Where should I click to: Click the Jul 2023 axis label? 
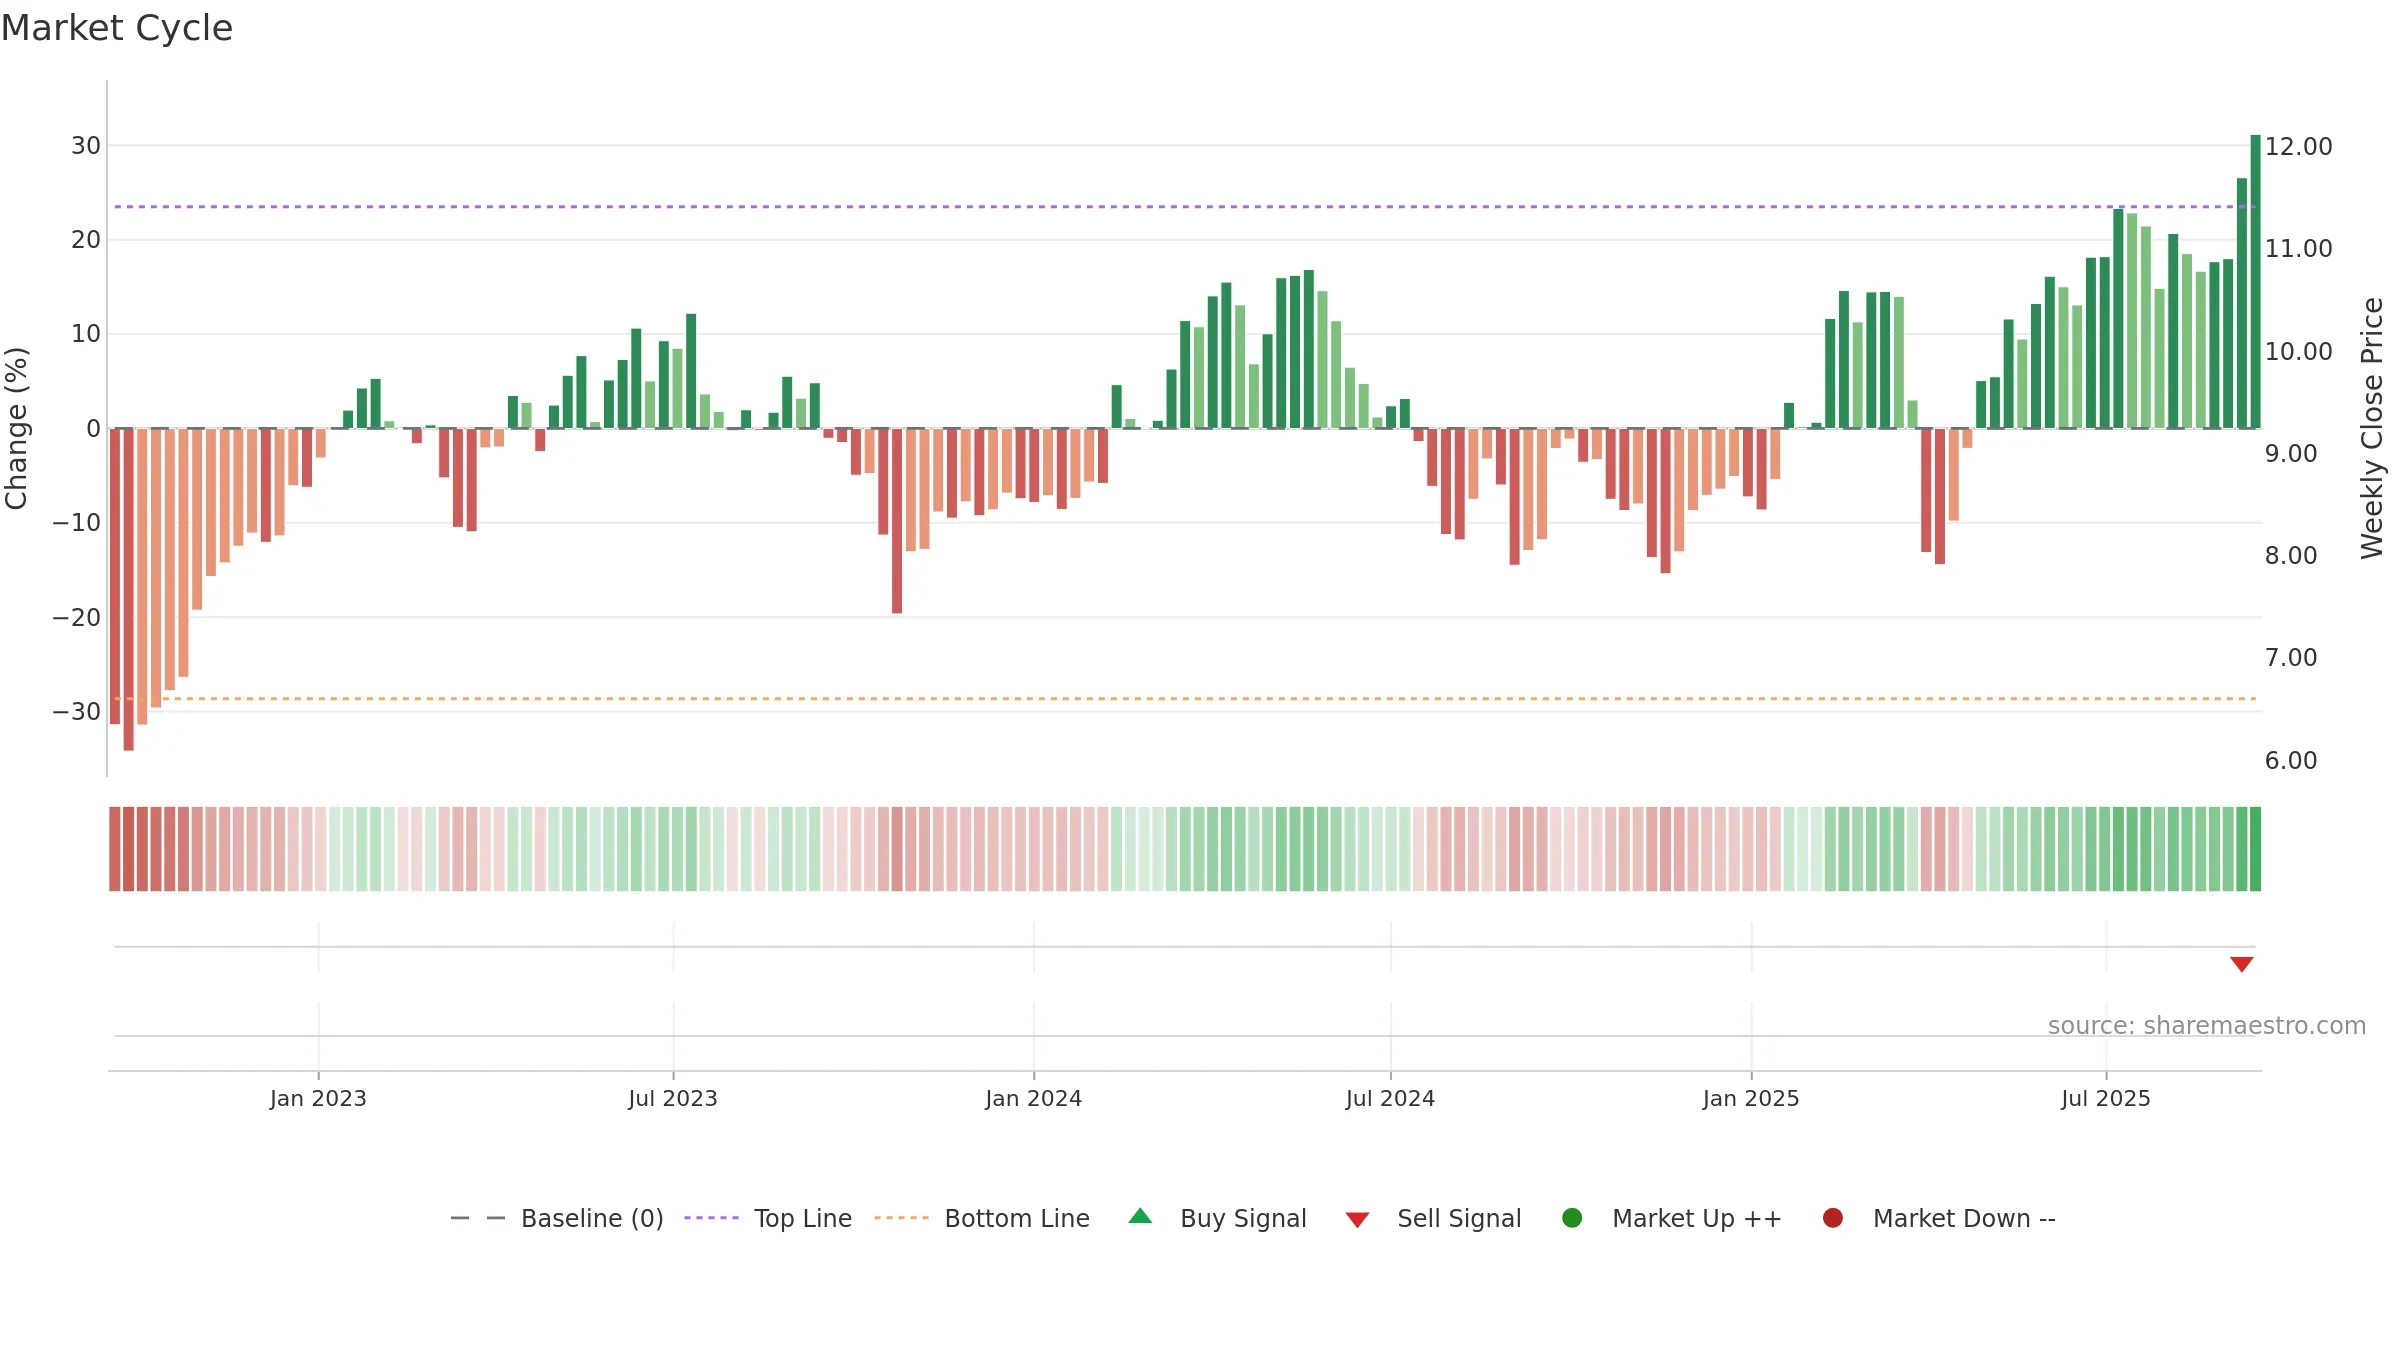[x=673, y=1099]
